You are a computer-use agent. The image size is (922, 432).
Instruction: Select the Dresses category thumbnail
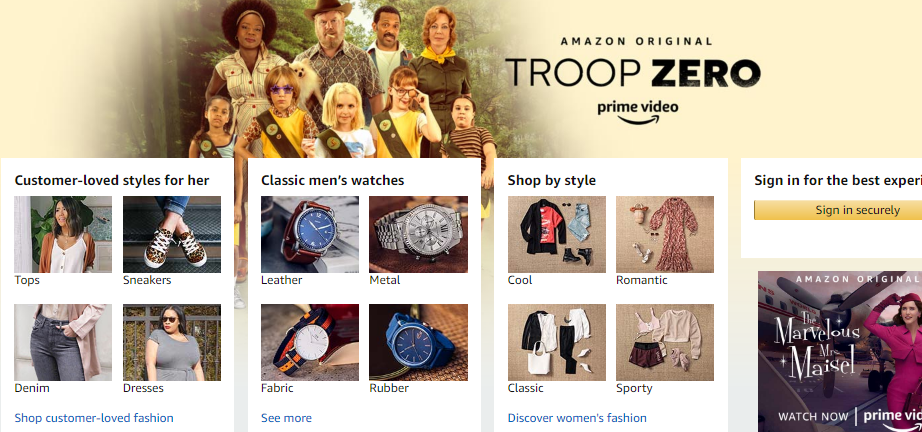(x=172, y=342)
